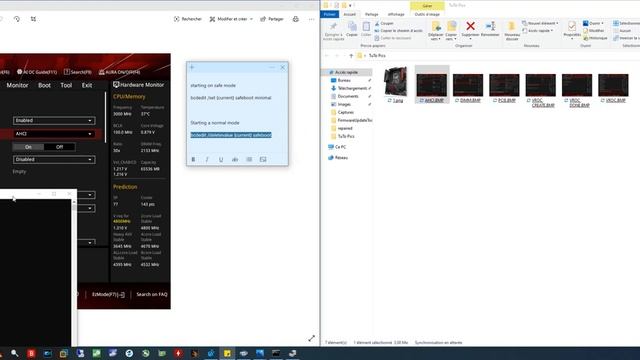Image resolution: width=640 pixels, height=360 pixels.
Task: Open the AHCI dropdown in BIOS image
Action: click(54, 134)
